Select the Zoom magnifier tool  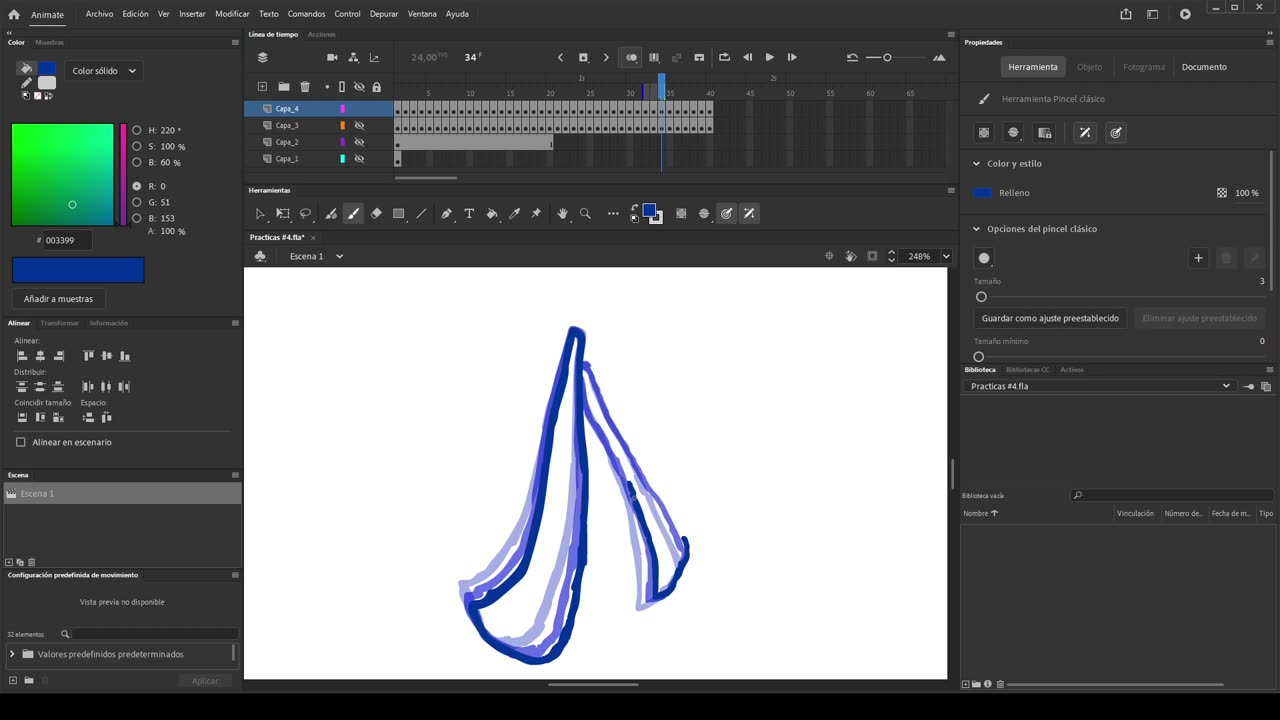(x=585, y=213)
